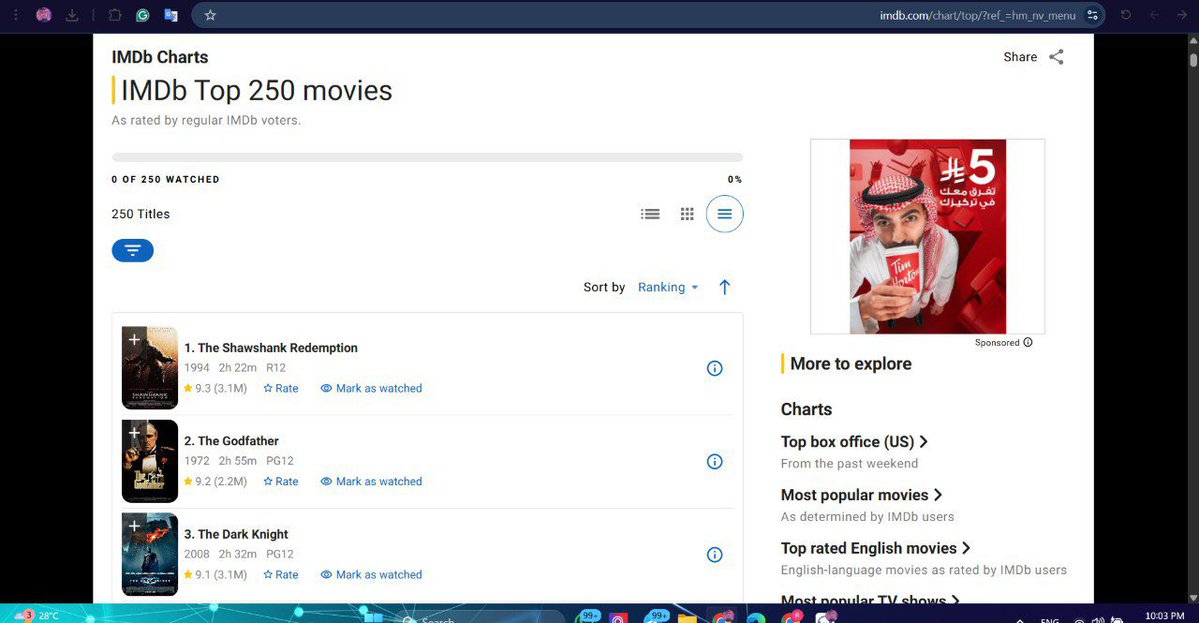Screen dimensions: 1199x623
Task: Rate The Godfather
Action: tap(281, 482)
